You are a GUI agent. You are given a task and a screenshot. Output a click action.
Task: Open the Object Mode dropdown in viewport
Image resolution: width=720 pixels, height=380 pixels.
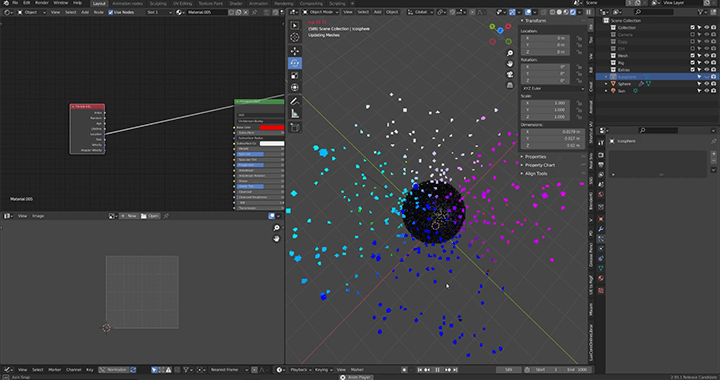321,12
